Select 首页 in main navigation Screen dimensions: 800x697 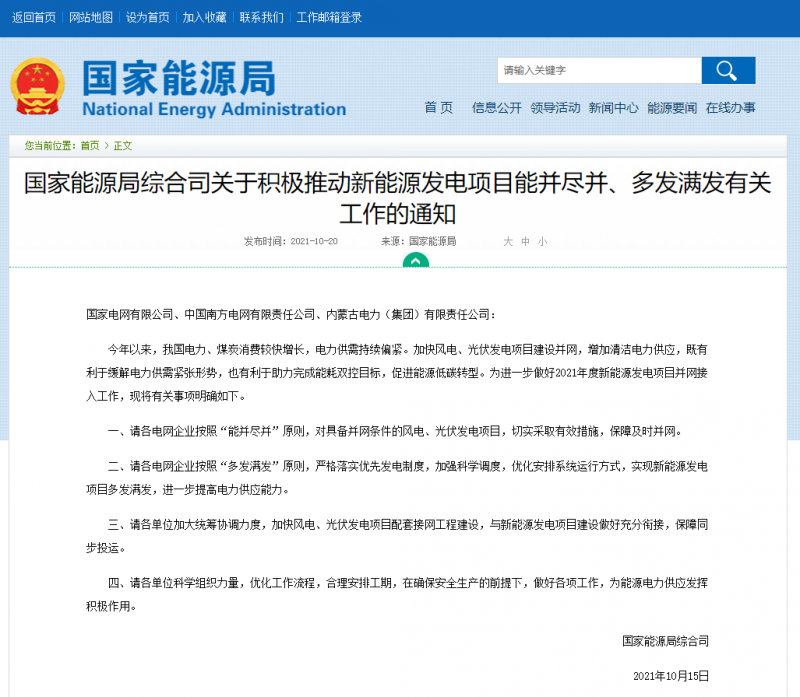[x=438, y=108]
